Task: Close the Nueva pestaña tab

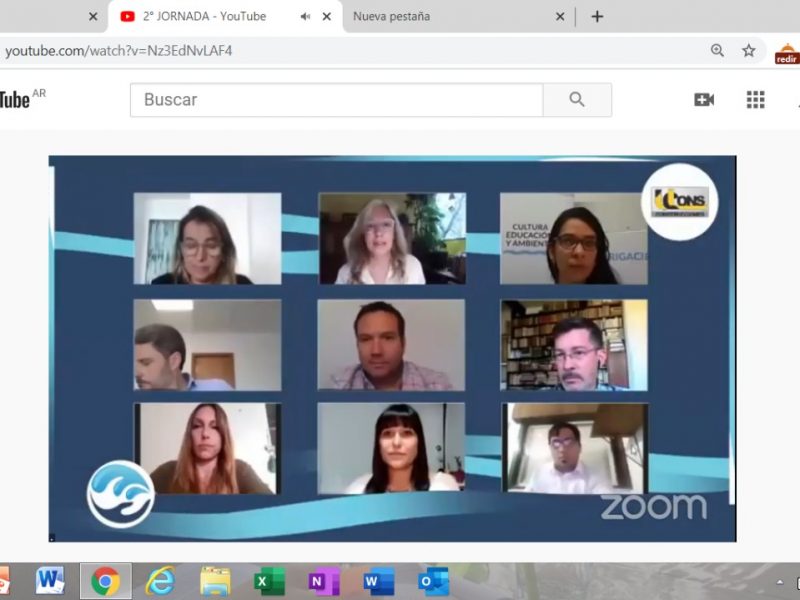Action: coord(560,16)
